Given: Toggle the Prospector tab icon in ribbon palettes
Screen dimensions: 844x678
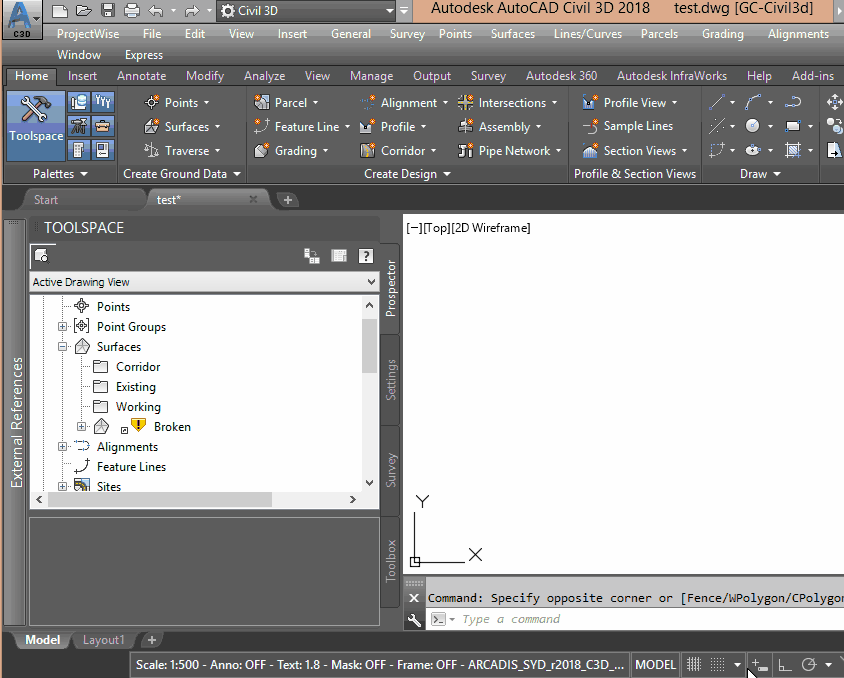Looking at the screenshot, I should (x=79, y=102).
